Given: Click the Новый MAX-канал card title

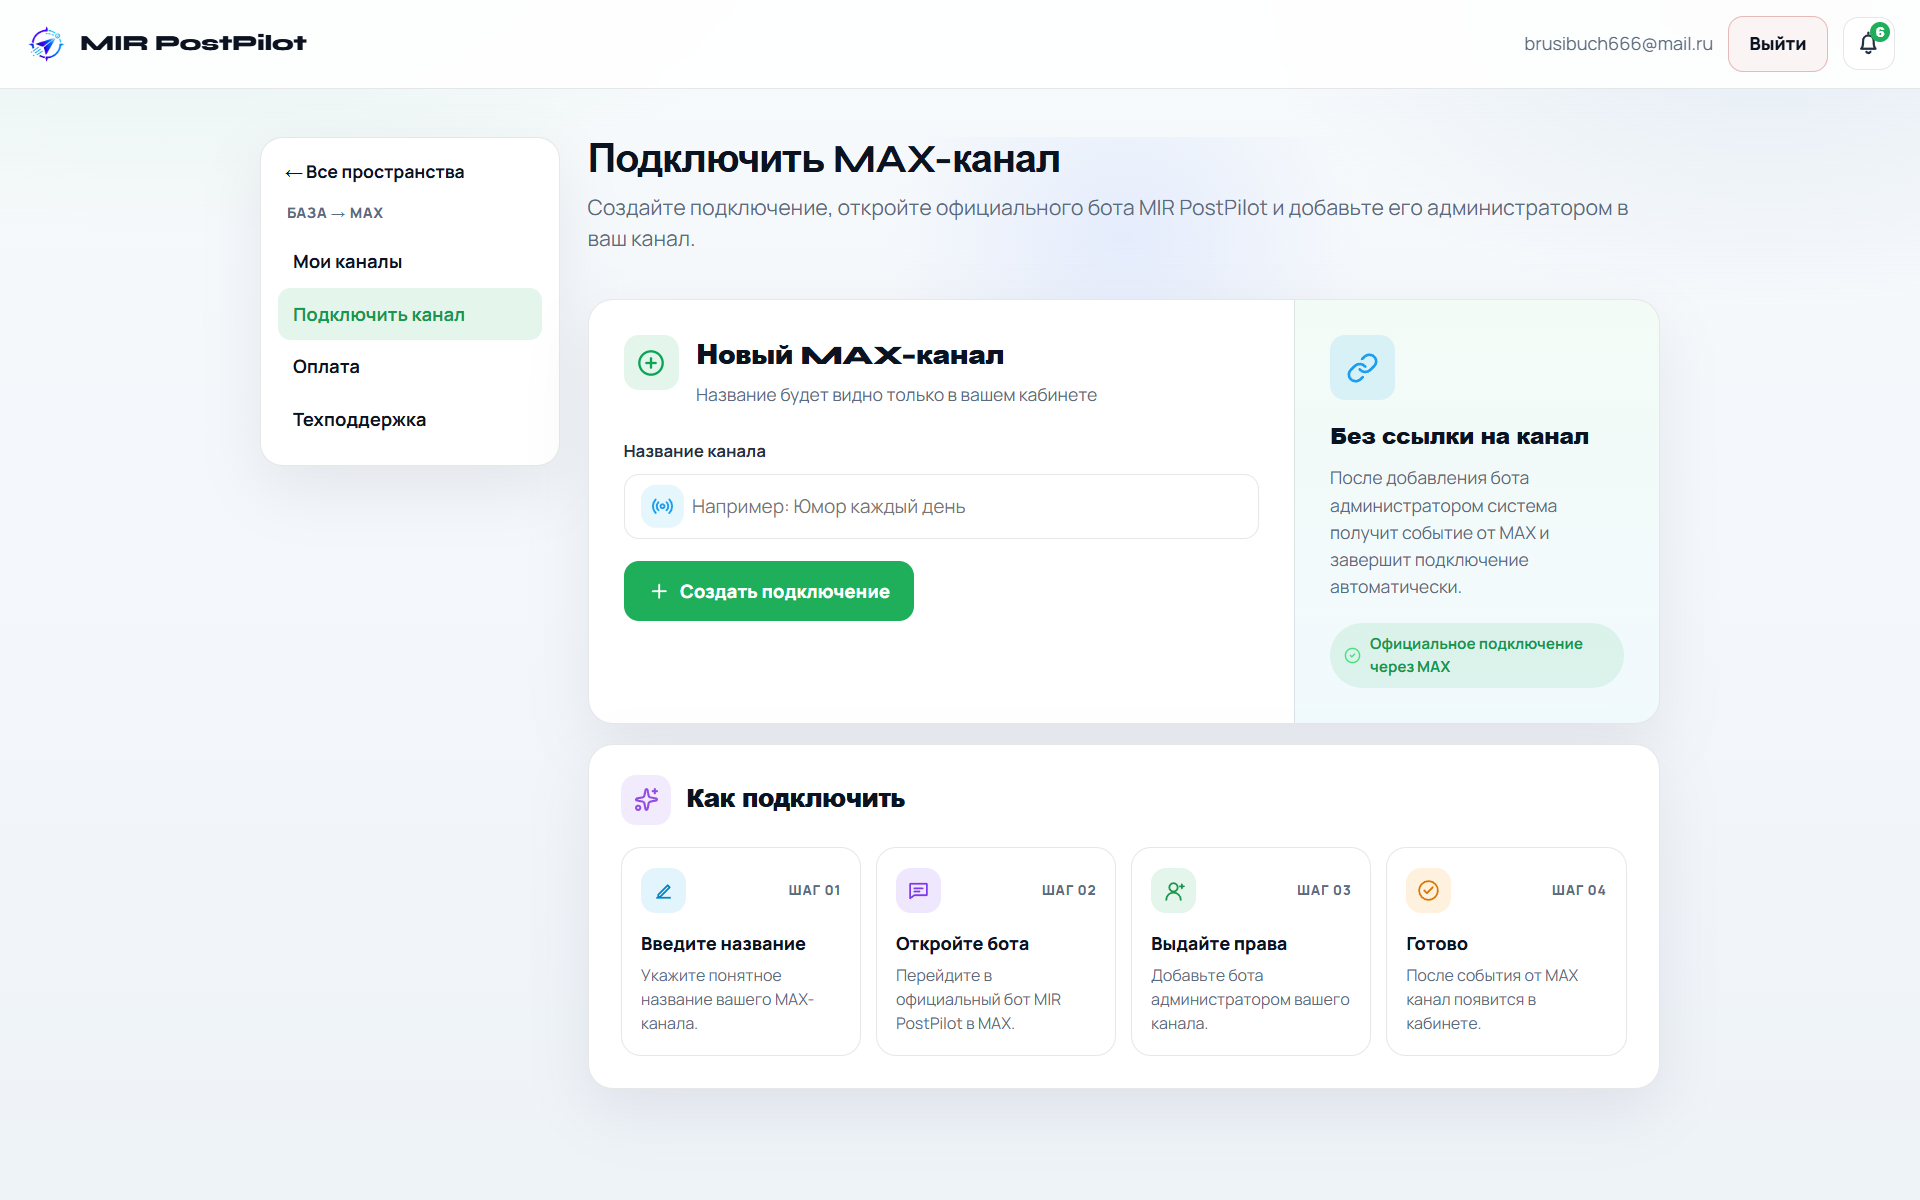Looking at the screenshot, I should tap(850, 355).
